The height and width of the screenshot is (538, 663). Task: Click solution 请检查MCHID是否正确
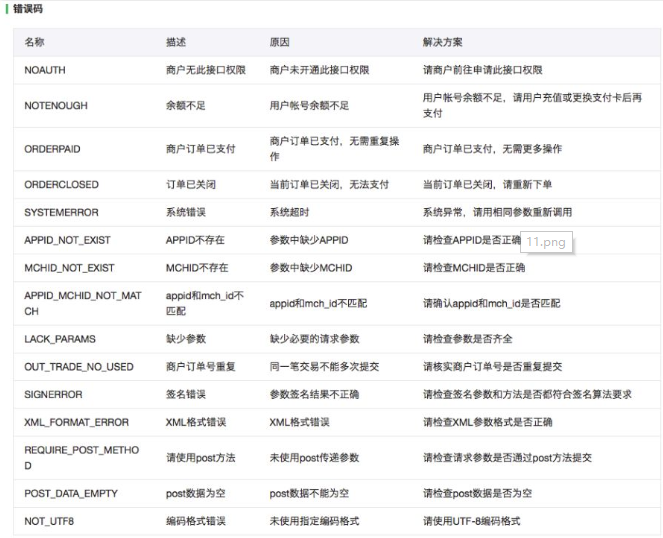pos(474,268)
